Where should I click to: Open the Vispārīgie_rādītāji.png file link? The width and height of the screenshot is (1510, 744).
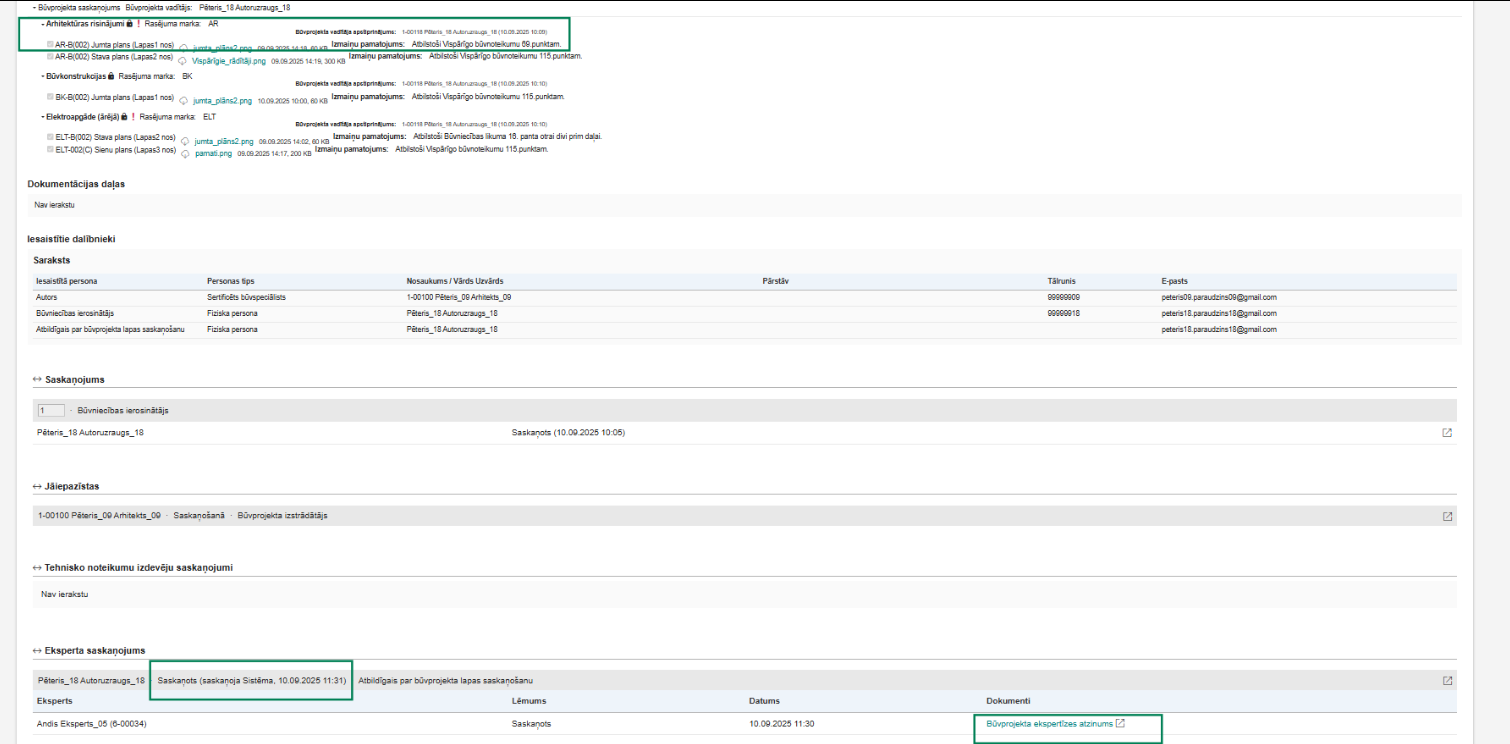[228, 61]
